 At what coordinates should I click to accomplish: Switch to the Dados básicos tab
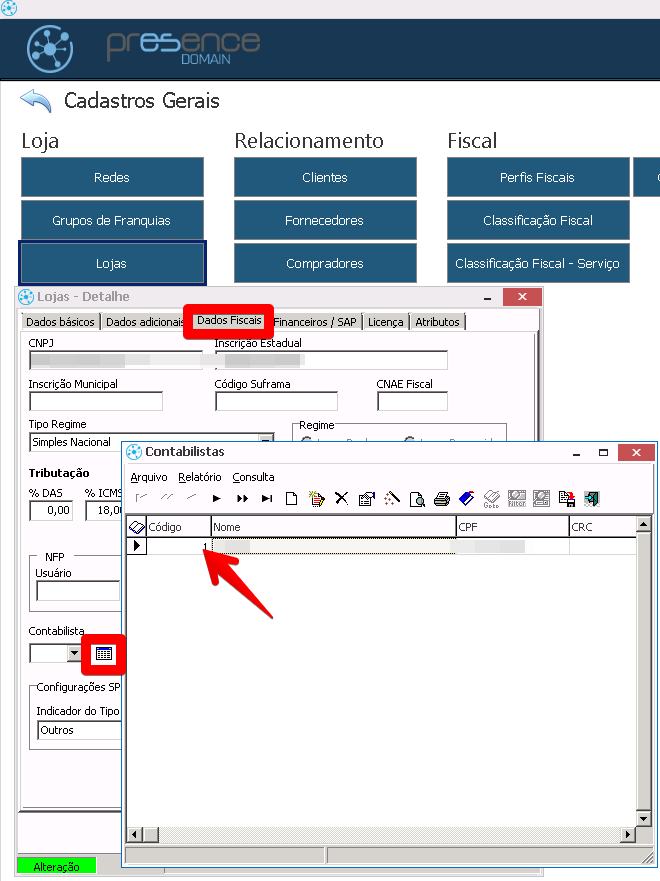pyautogui.click(x=60, y=322)
